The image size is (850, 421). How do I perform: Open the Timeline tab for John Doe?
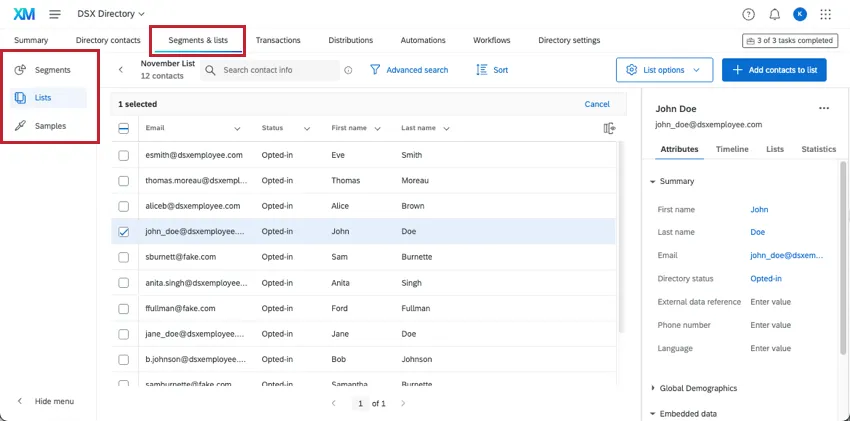pyautogui.click(x=732, y=149)
